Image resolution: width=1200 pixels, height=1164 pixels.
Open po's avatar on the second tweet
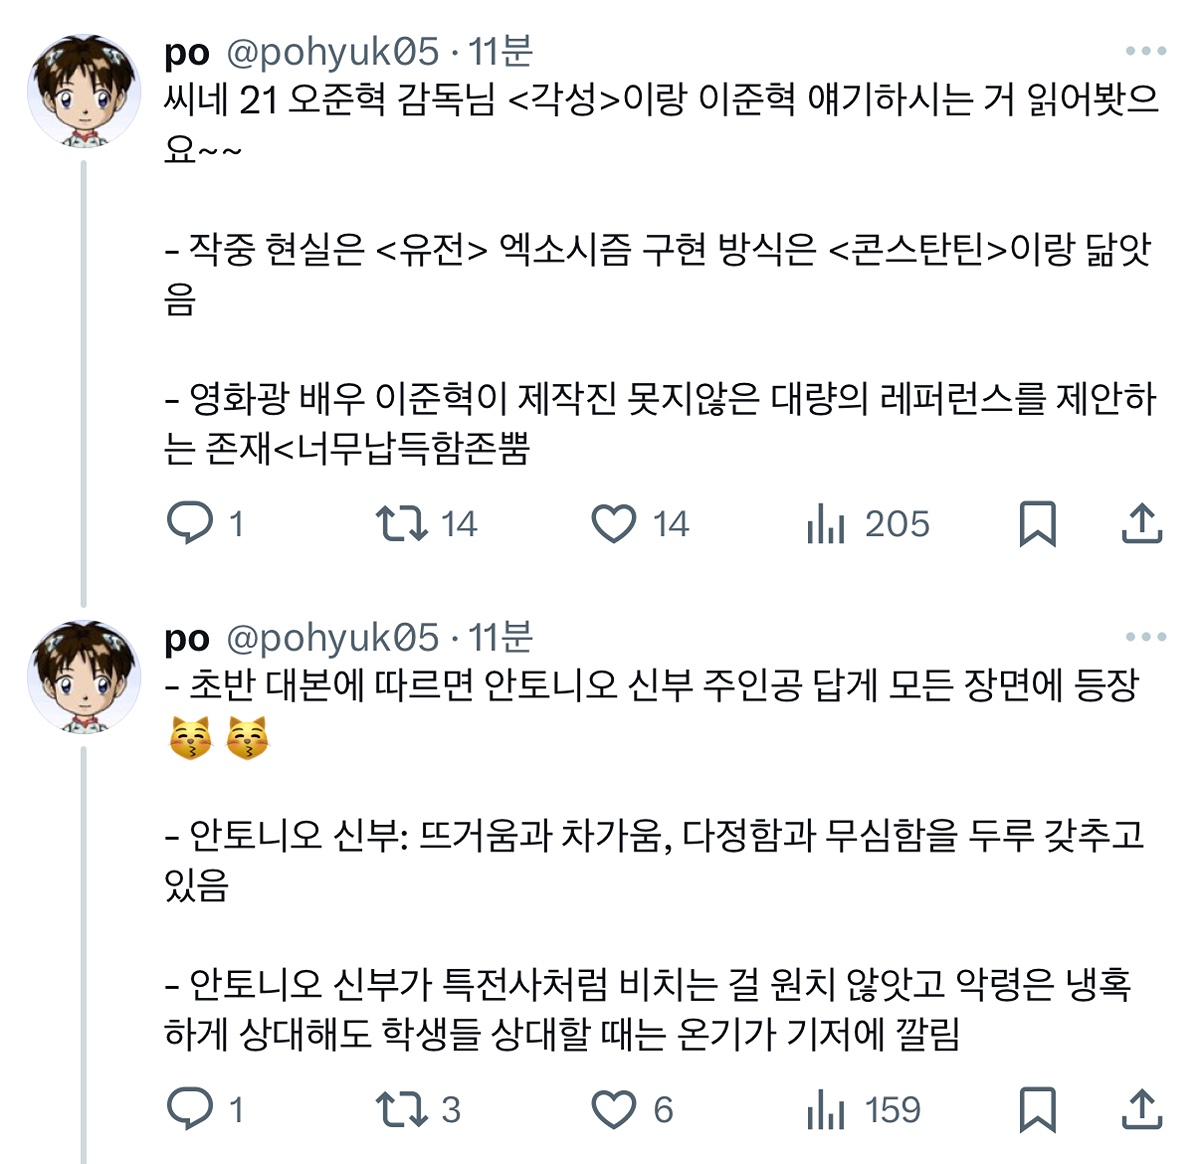point(84,678)
